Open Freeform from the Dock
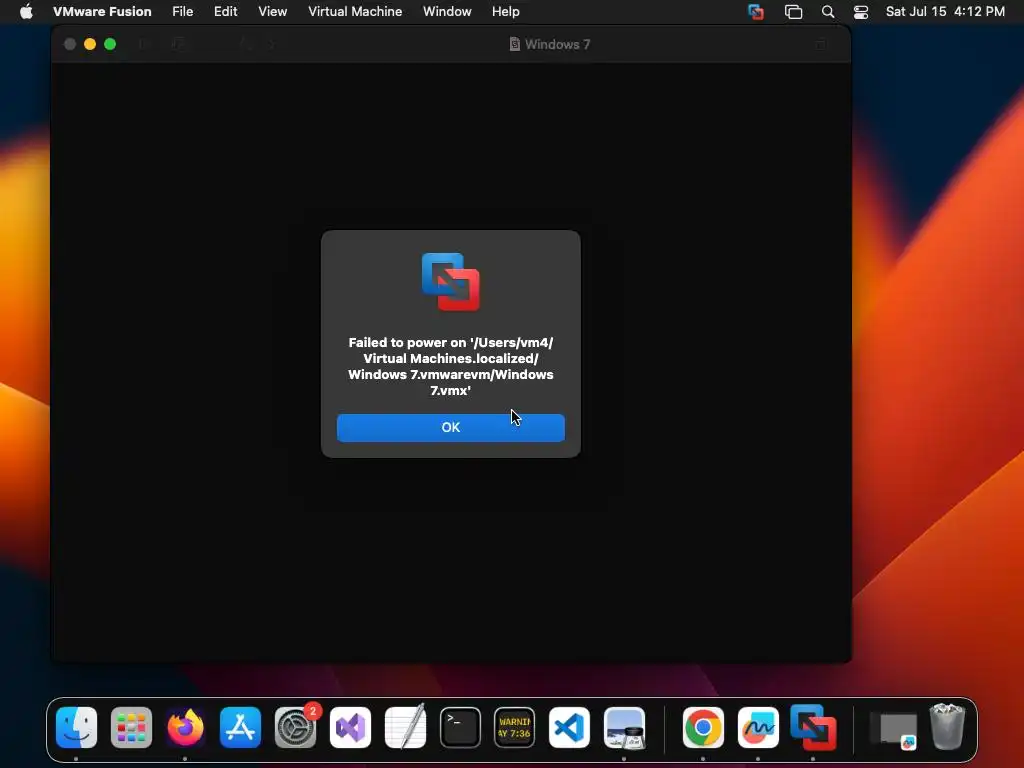Screen dimensions: 1024x768 [758, 728]
